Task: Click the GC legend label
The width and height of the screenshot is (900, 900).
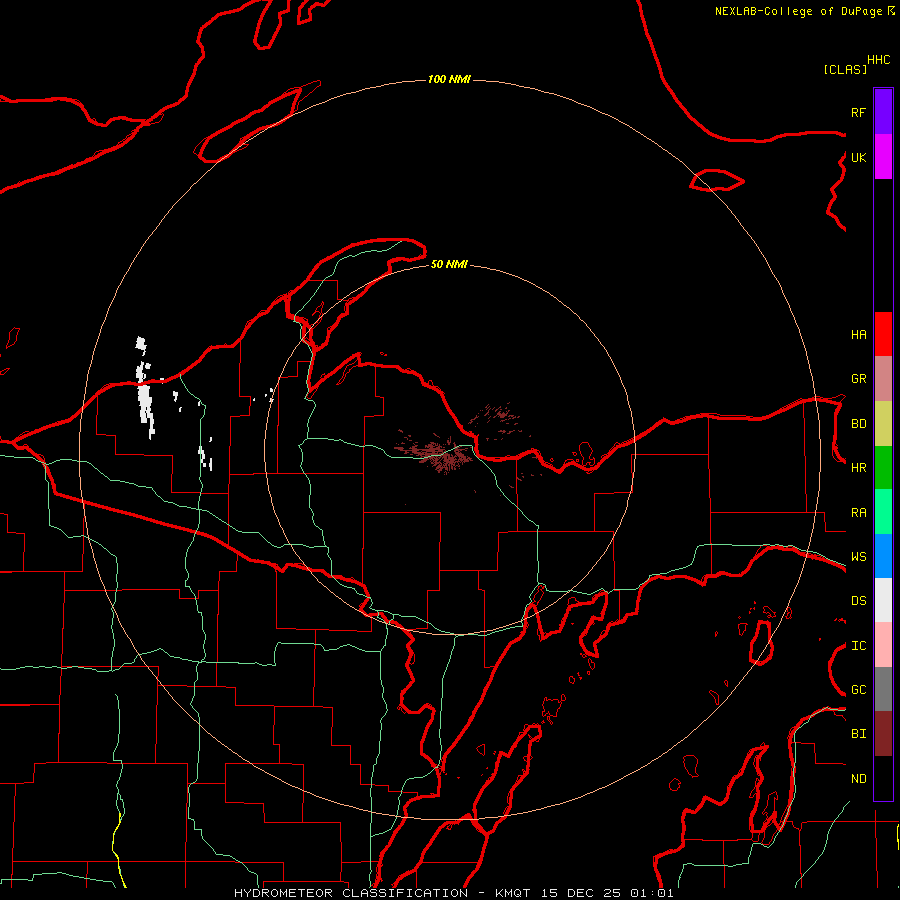Action: click(x=858, y=690)
